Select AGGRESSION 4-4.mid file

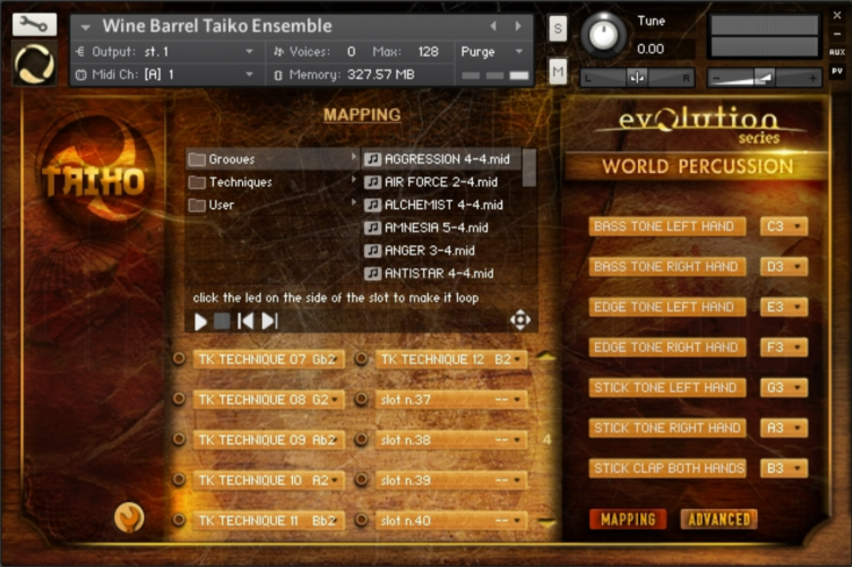pyautogui.click(x=442, y=159)
